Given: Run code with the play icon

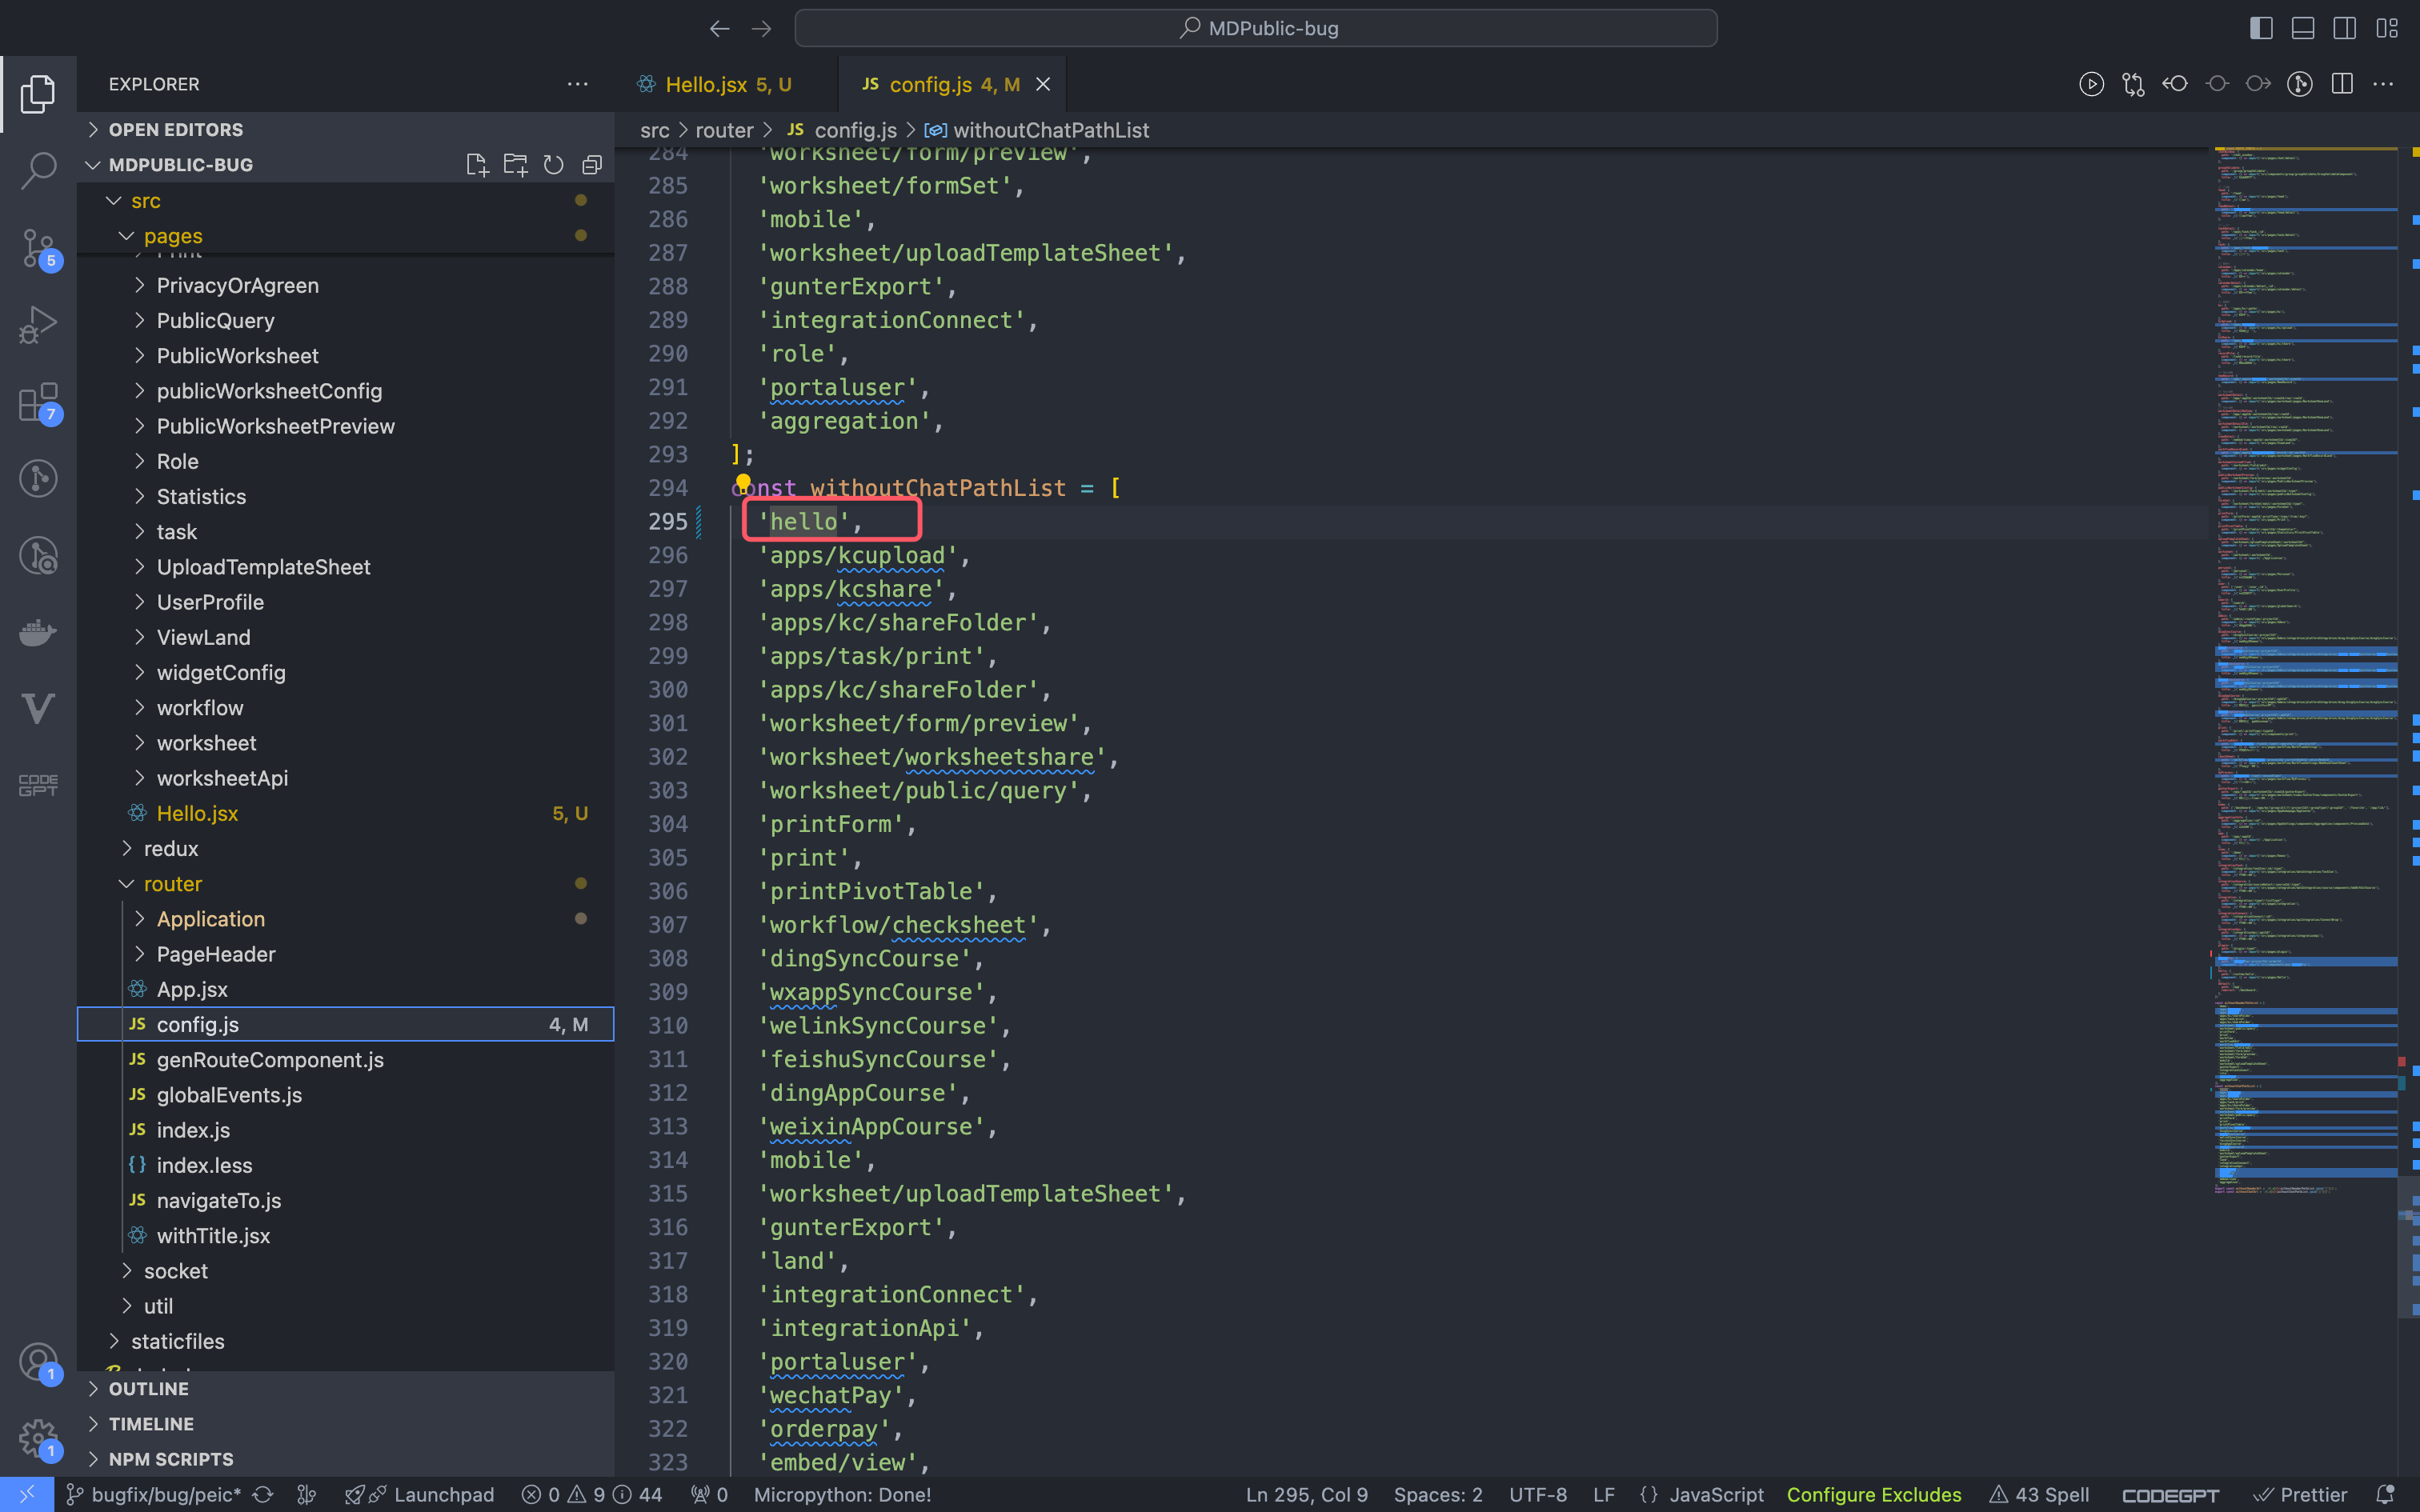Looking at the screenshot, I should (x=2091, y=84).
